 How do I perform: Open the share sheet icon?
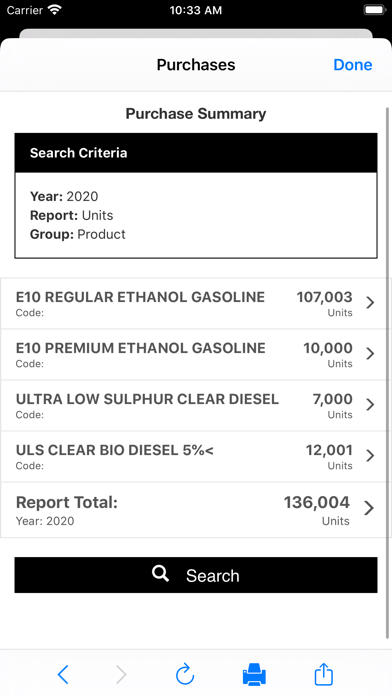pyautogui.click(x=324, y=674)
